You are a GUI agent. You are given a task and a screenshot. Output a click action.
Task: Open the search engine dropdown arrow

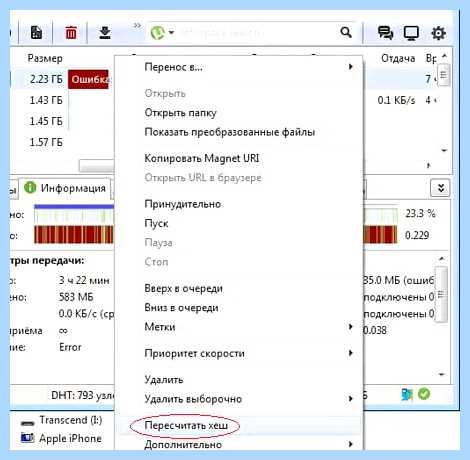171,32
